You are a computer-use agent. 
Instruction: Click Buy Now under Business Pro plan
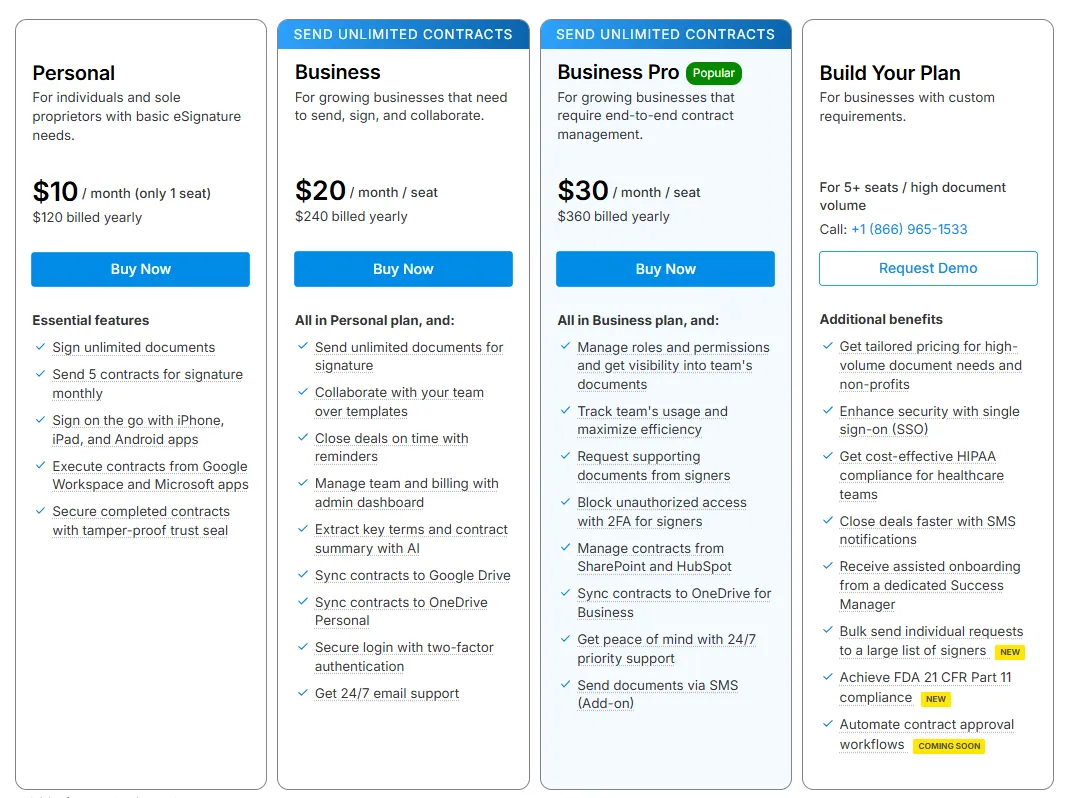[665, 269]
